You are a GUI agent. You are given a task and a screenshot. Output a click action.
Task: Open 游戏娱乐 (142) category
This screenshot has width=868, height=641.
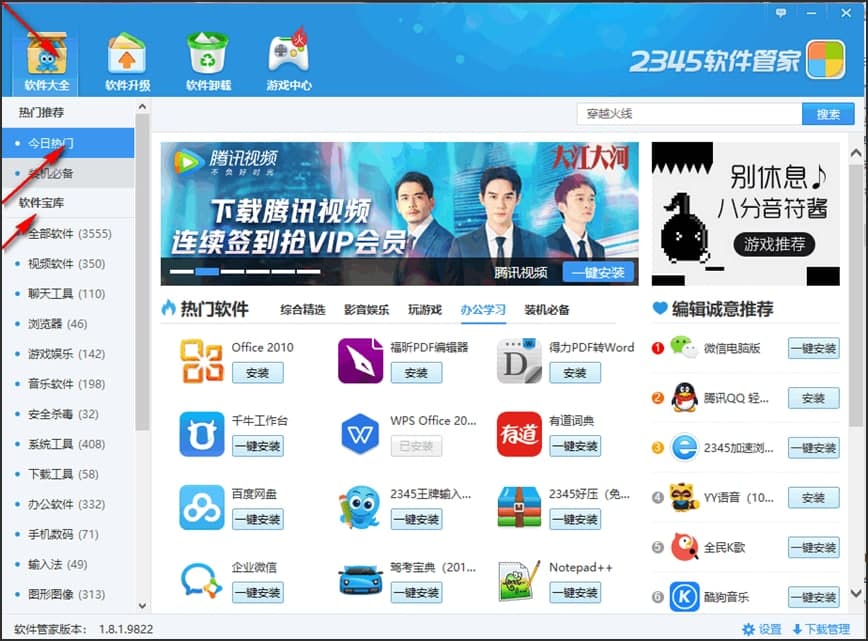click(68, 354)
